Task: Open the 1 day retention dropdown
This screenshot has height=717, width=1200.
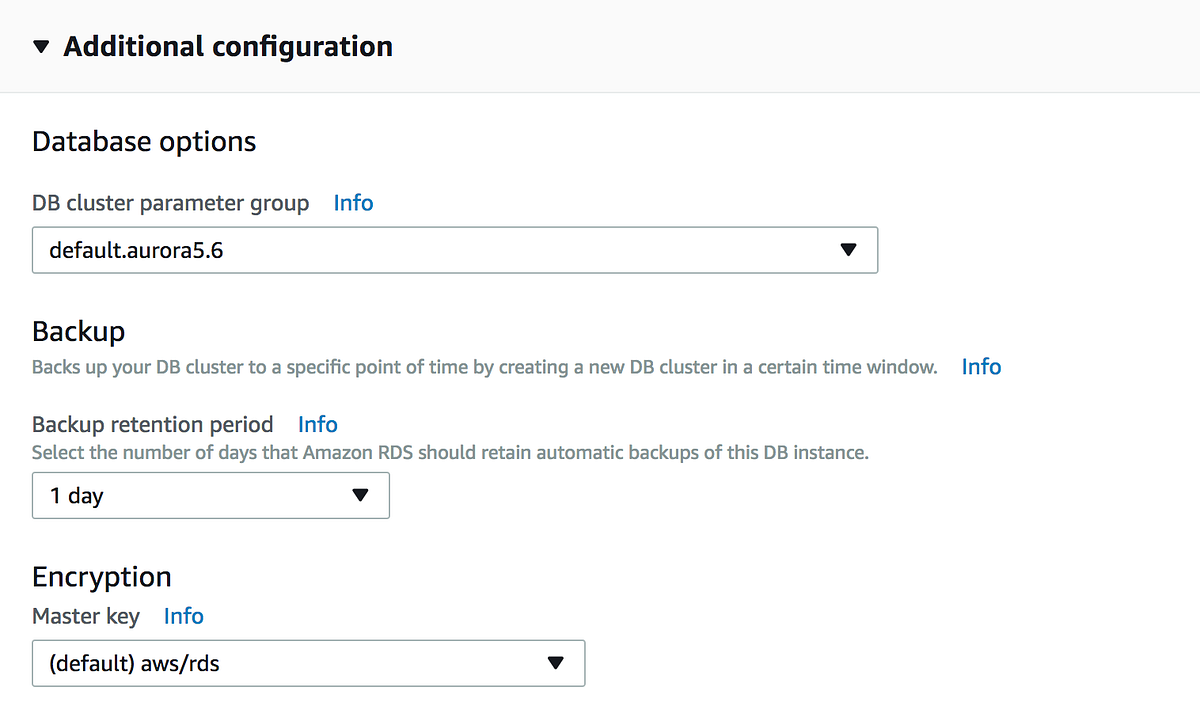Action: coord(210,495)
